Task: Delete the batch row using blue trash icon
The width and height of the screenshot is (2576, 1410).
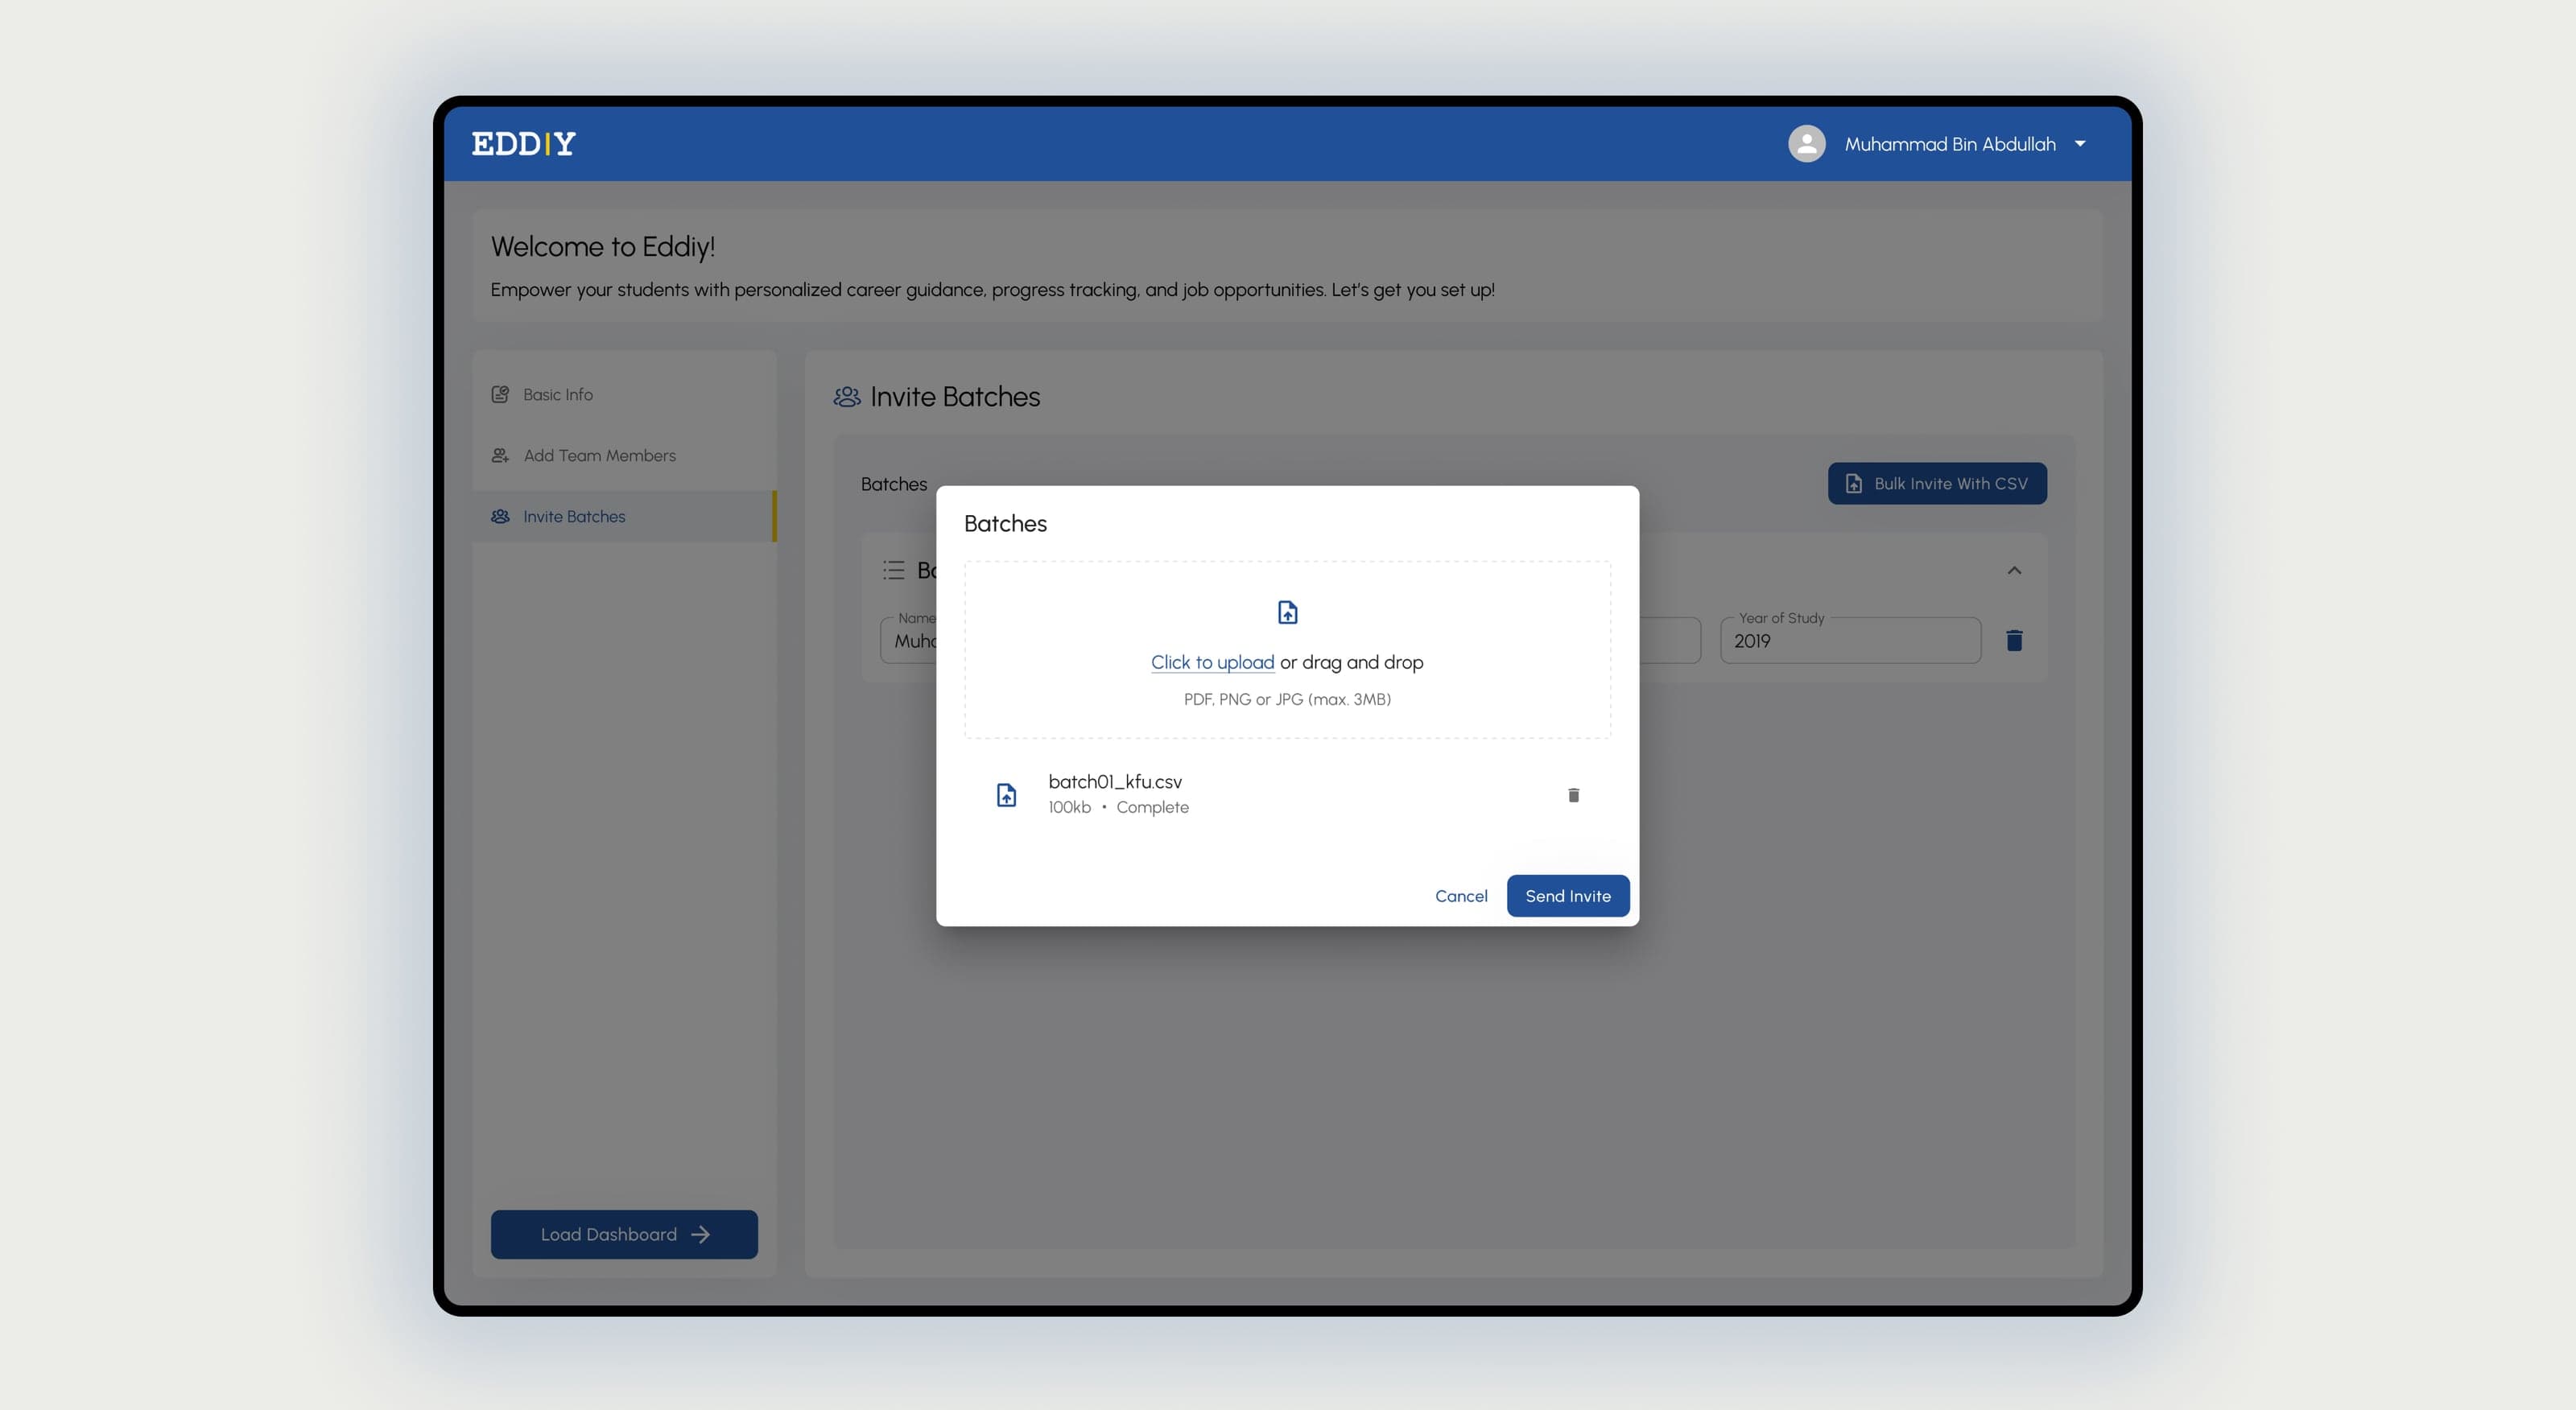Action: pyautogui.click(x=2014, y=641)
